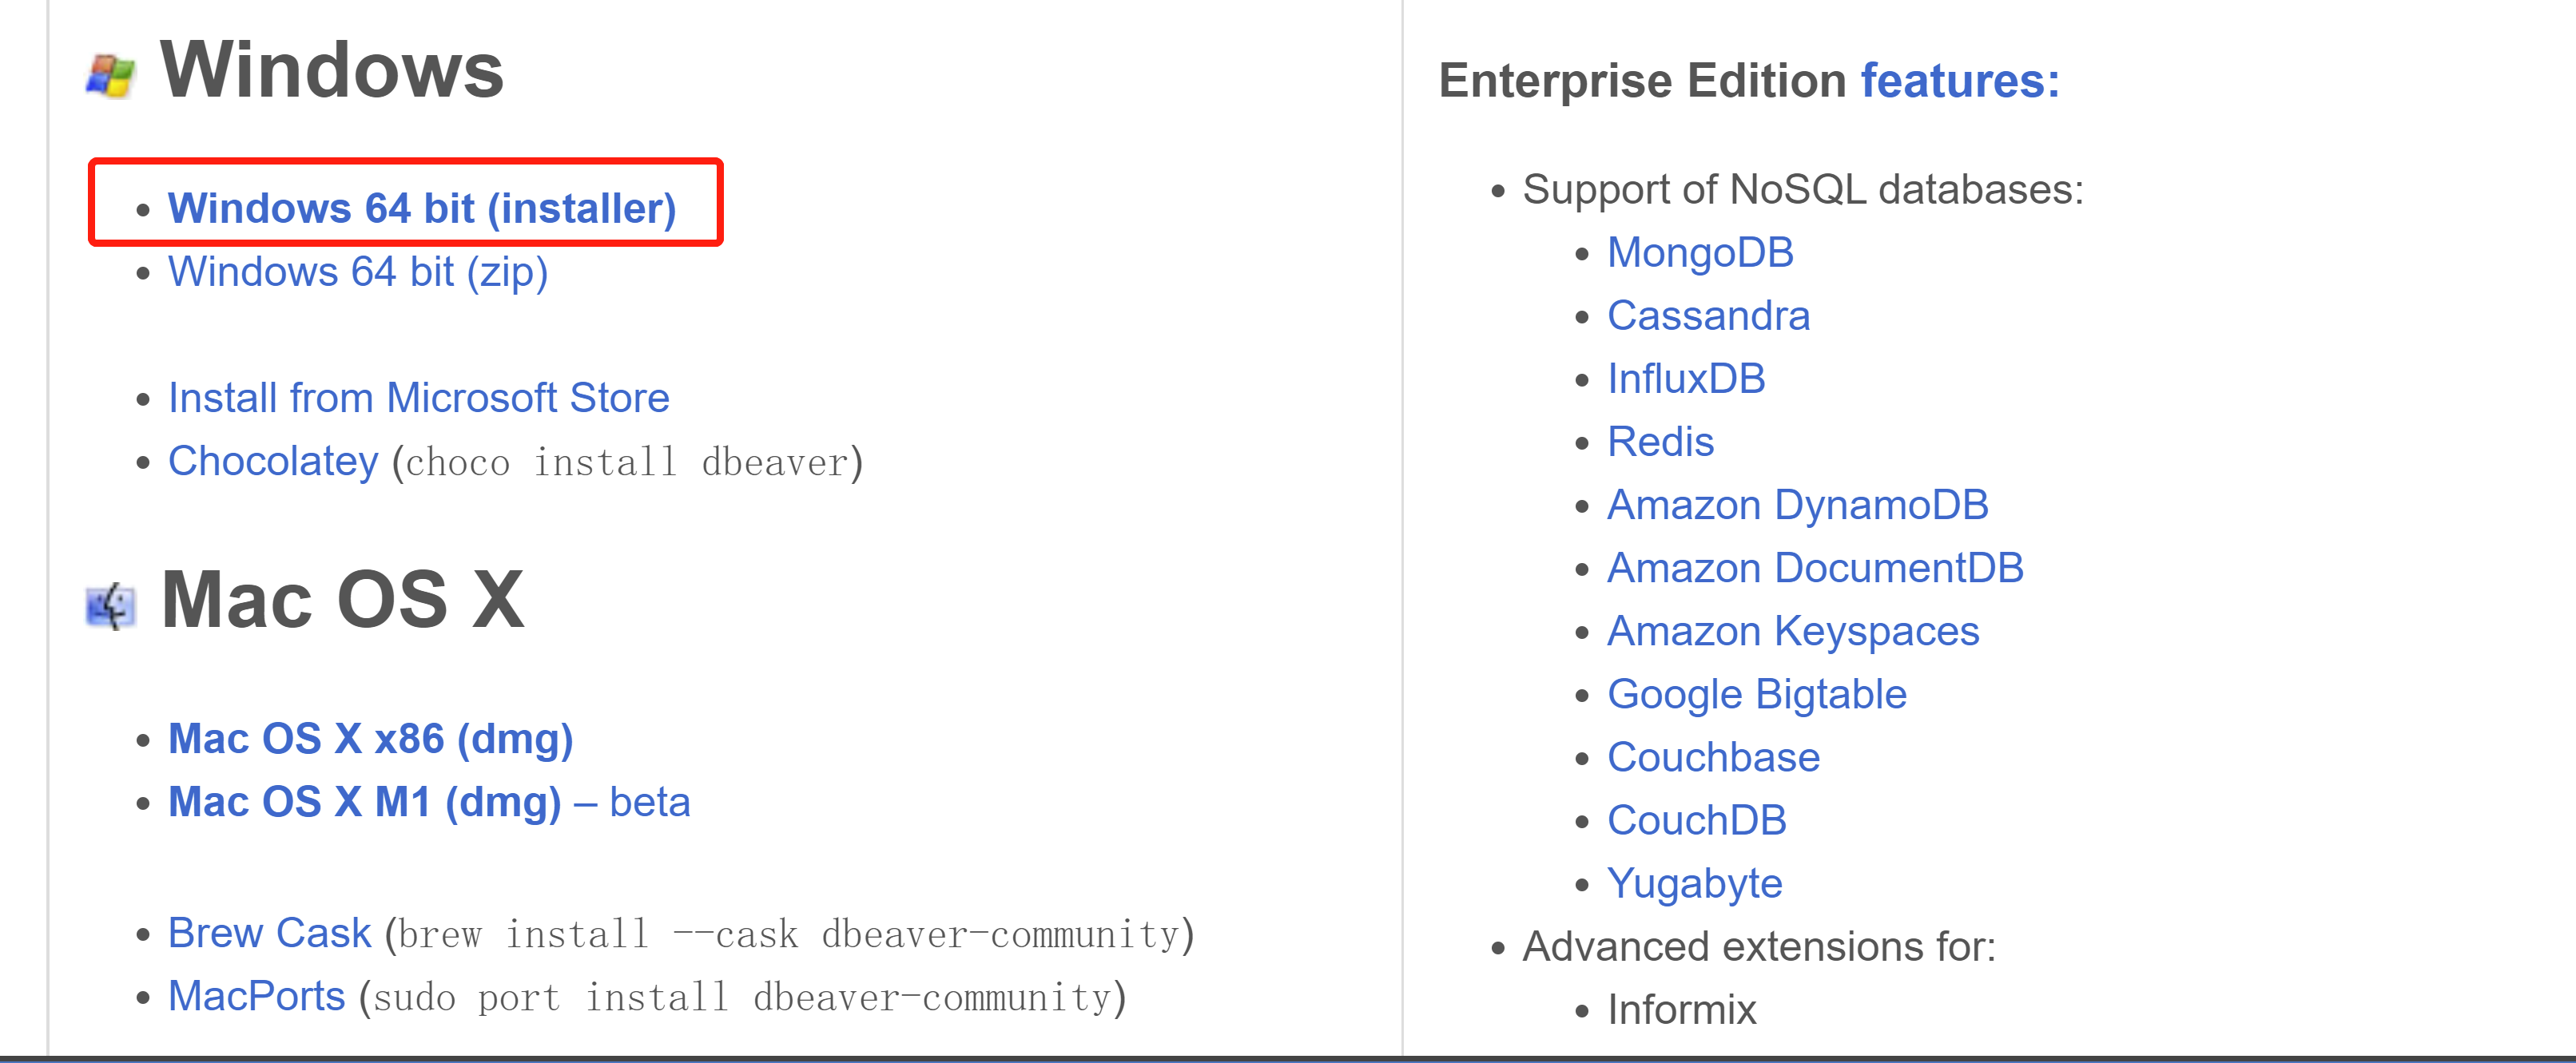Download Windows 64 bit (zip)
Image resolution: width=2576 pixels, height=1063 pixels.
pyautogui.click(x=358, y=272)
